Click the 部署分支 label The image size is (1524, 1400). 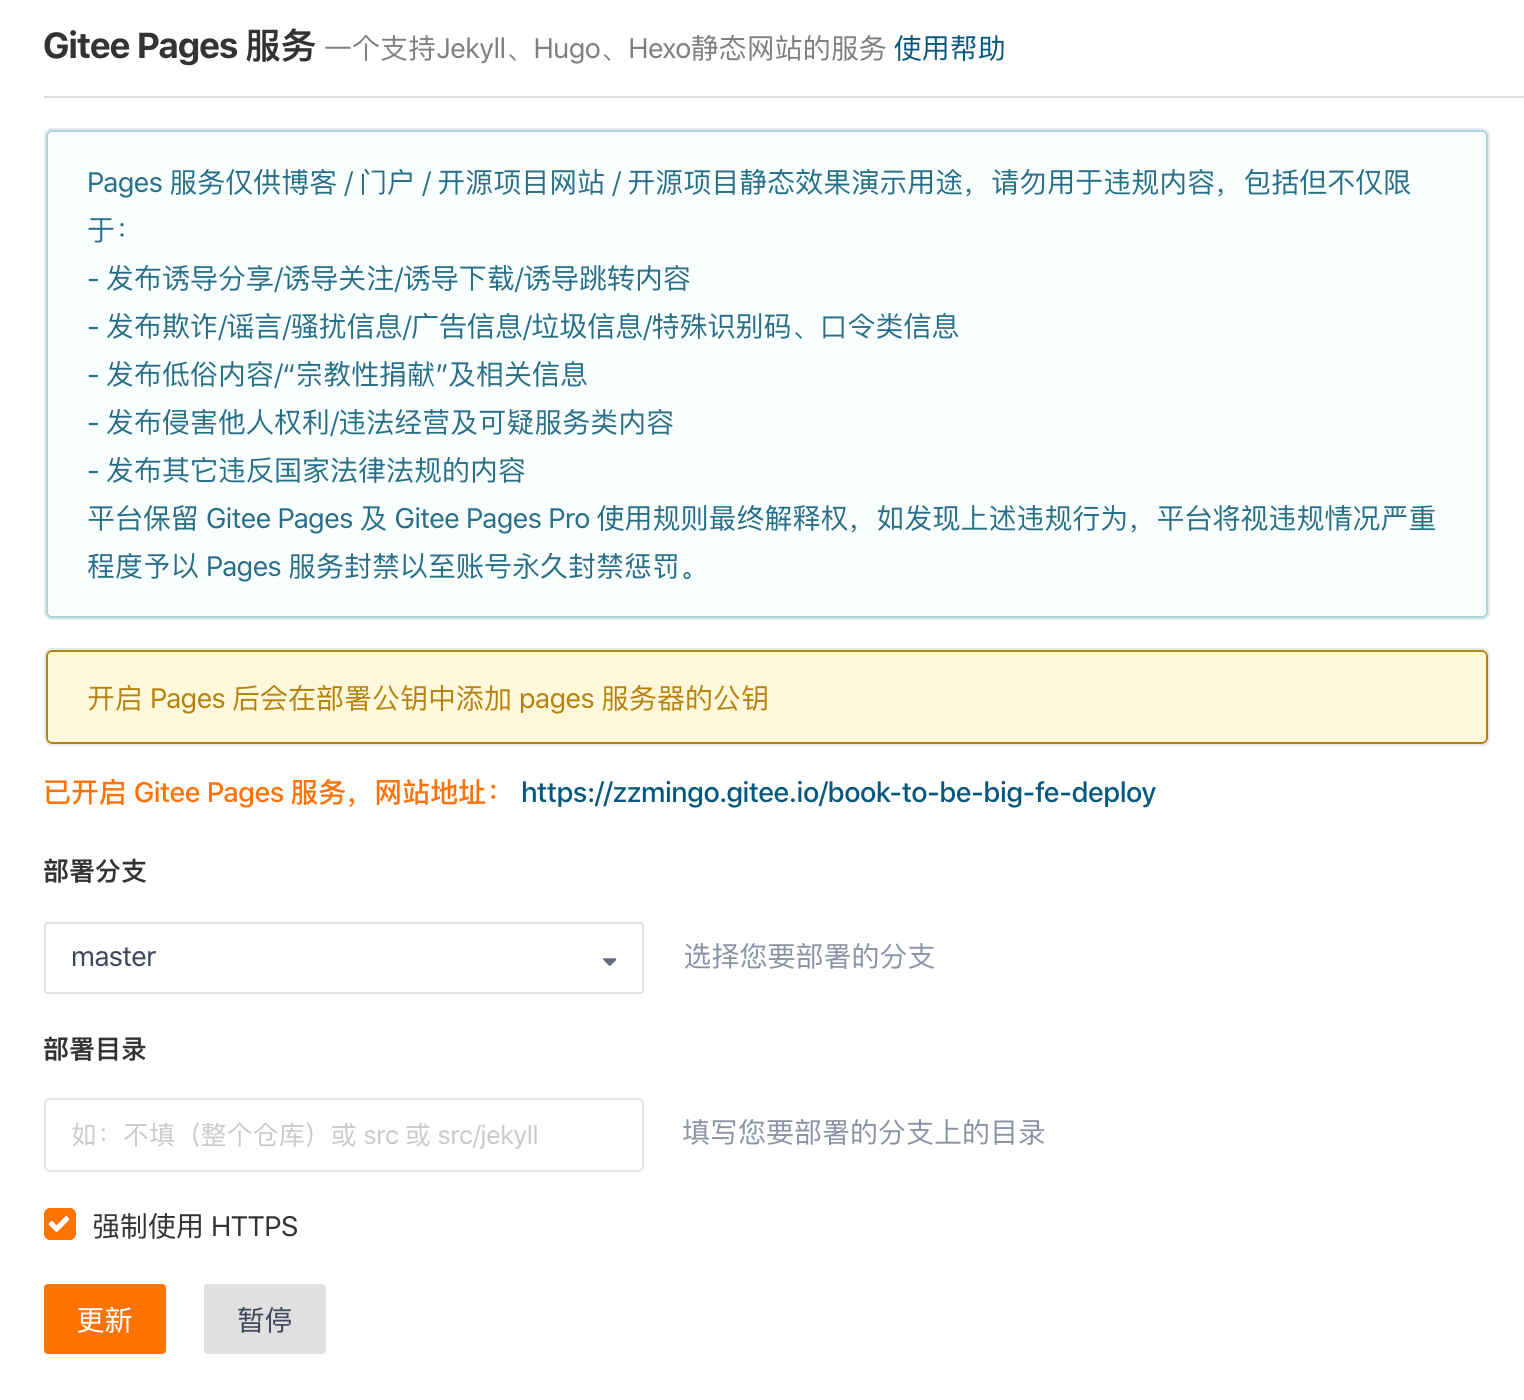[95, 872]
